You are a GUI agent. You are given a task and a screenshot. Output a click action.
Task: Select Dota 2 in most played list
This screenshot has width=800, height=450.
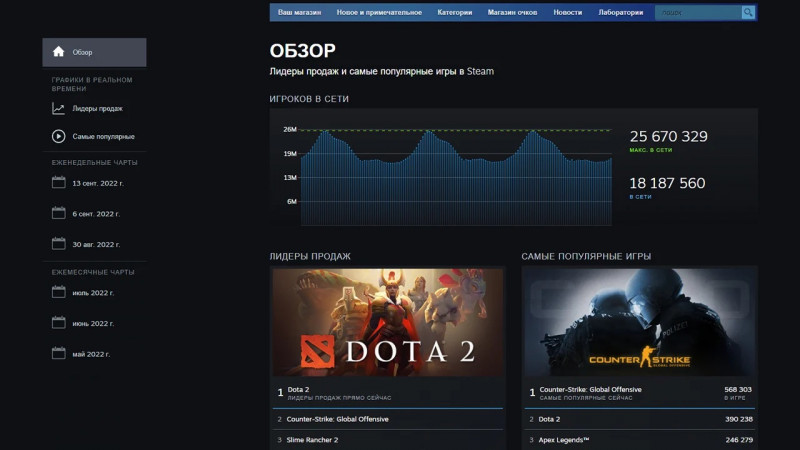(x=639, y=419)
